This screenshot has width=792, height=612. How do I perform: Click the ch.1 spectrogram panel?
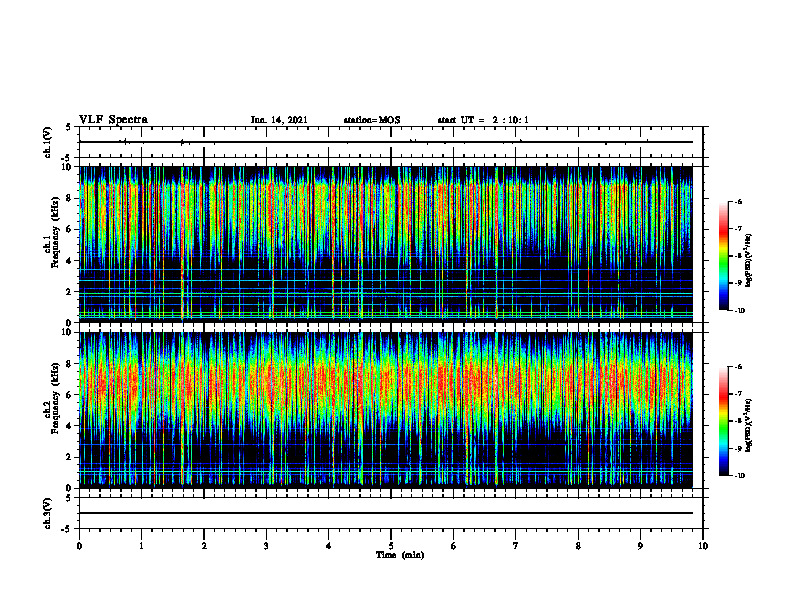click(386, 244)
